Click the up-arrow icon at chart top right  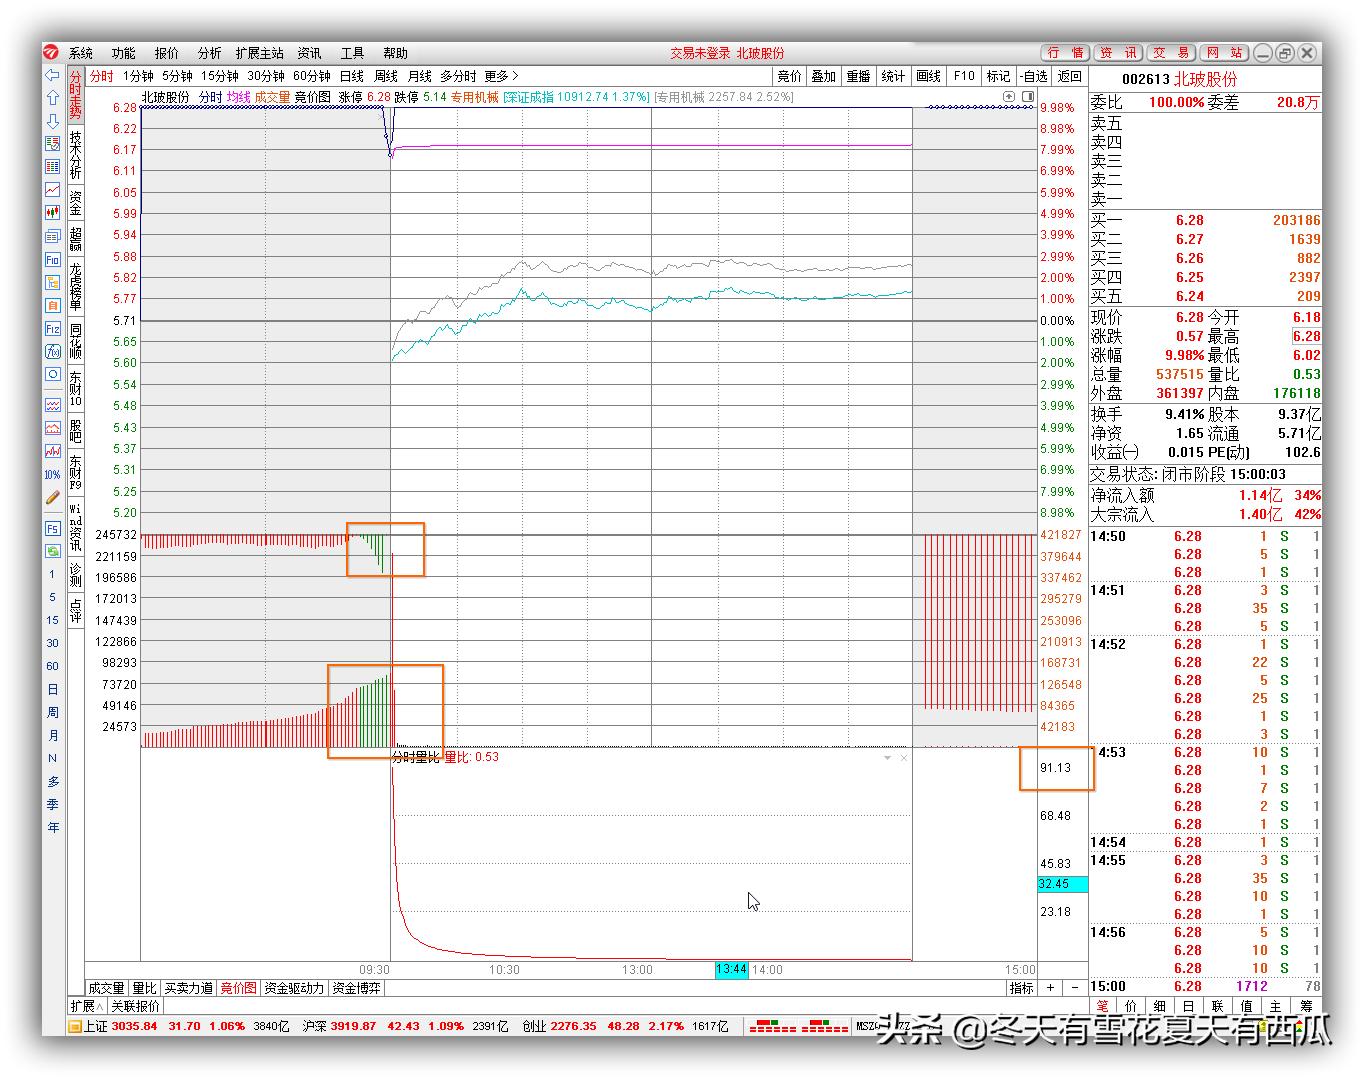[1010, 97]
